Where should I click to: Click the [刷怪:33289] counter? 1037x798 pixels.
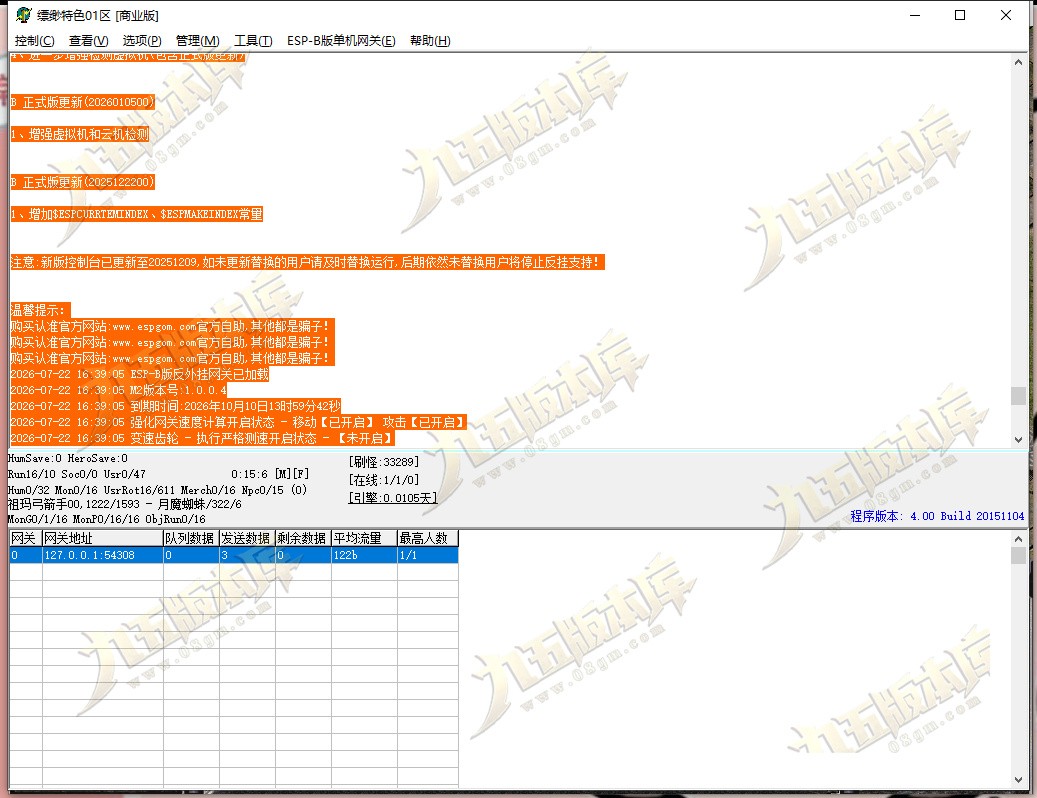click(384, 461)
